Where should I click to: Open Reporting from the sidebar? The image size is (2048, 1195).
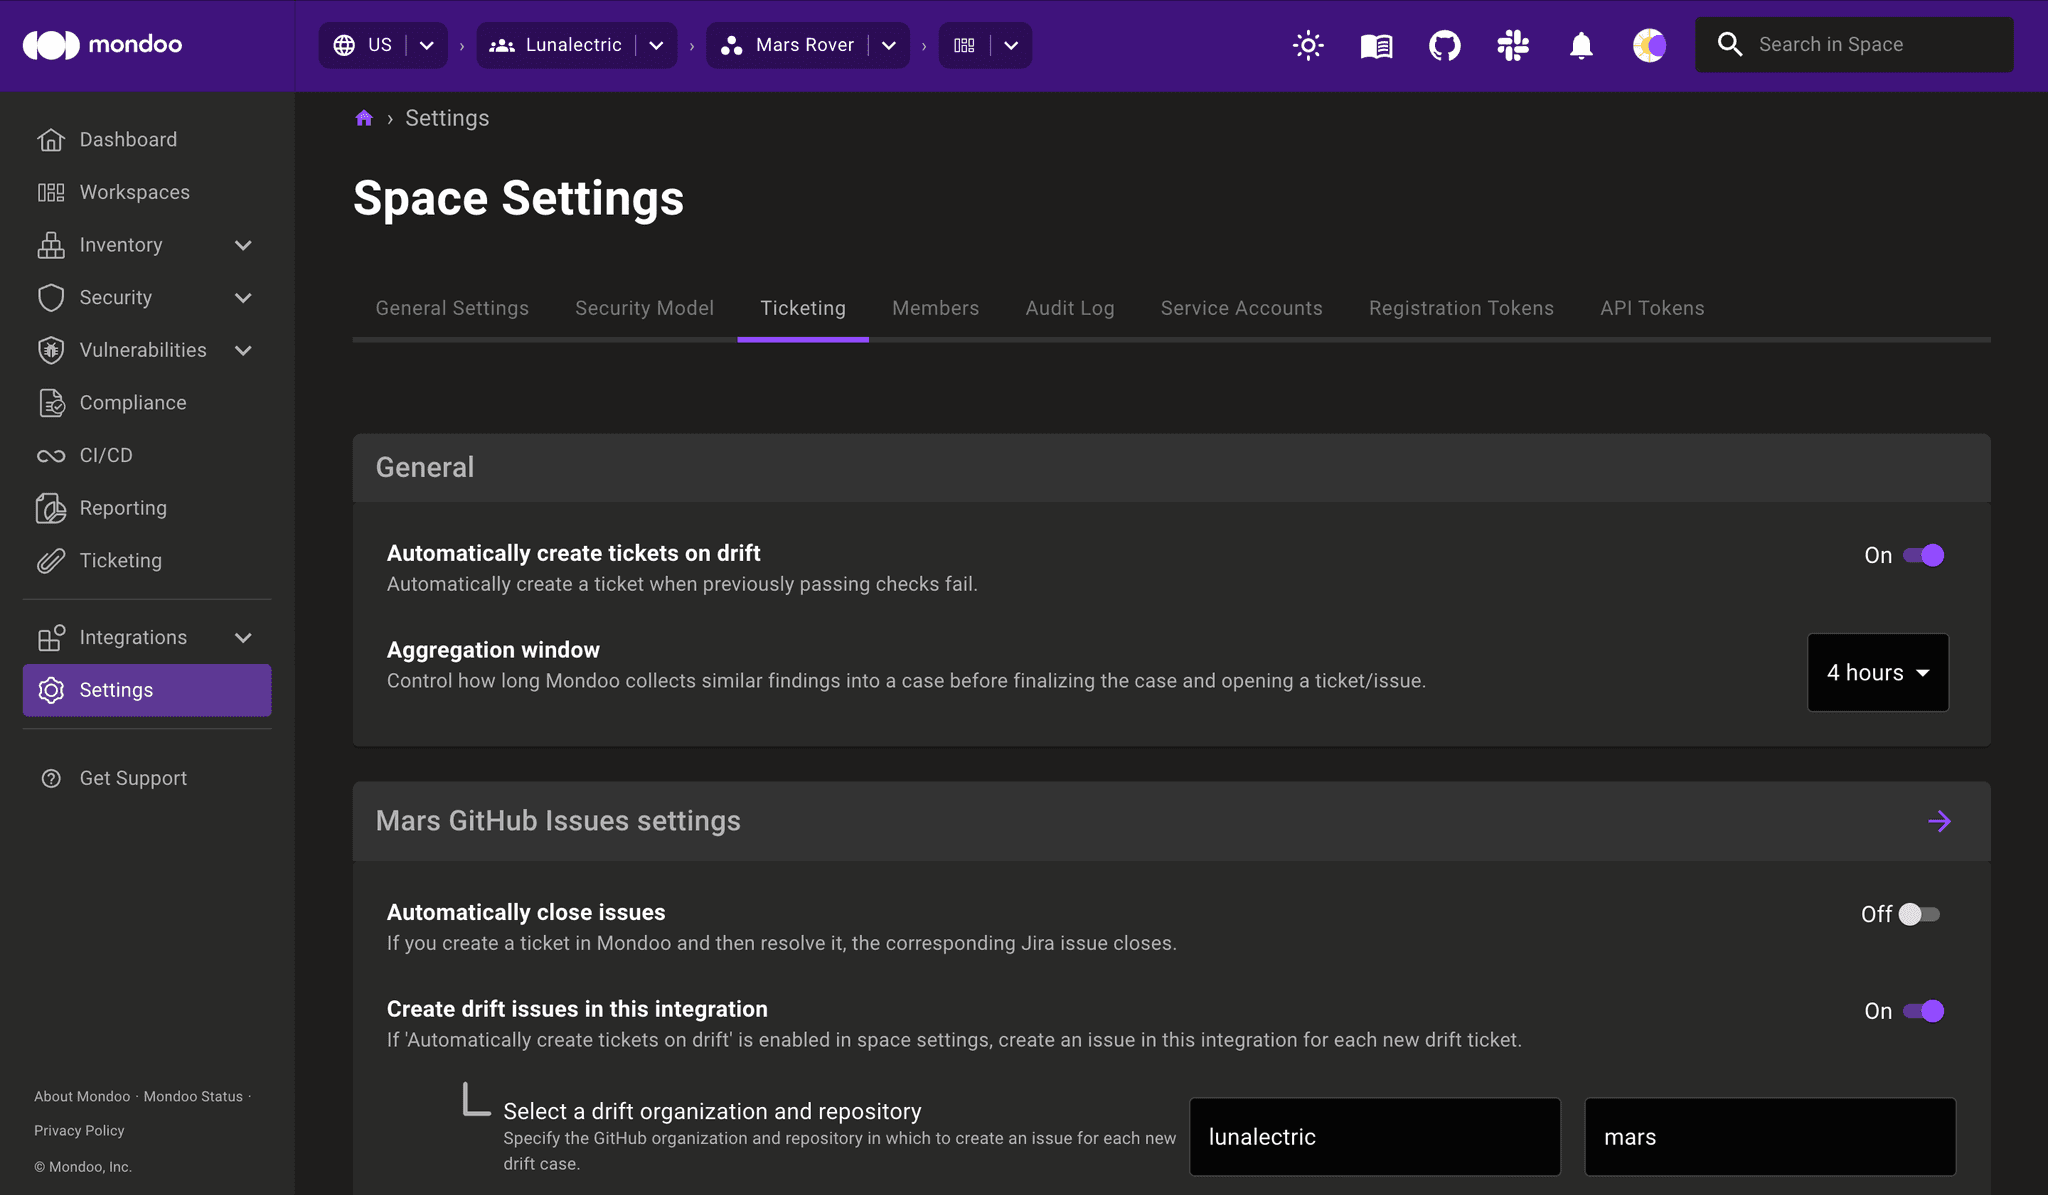(x=124, y=508)
